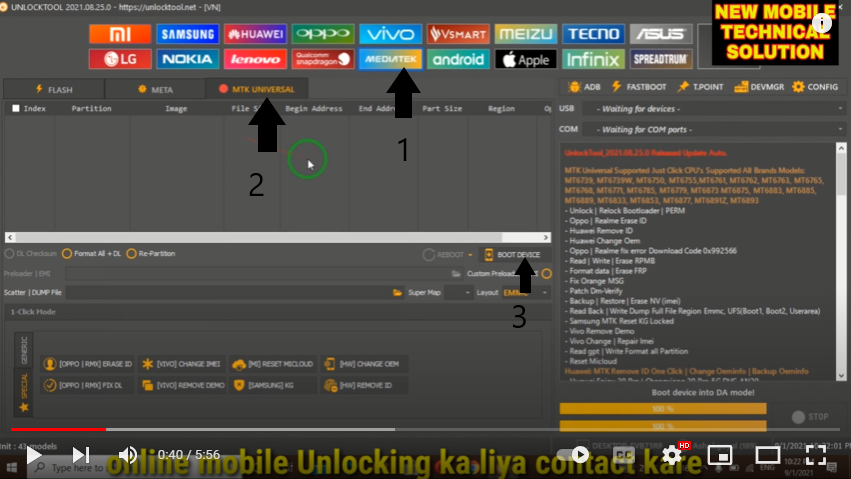Screen dimensions: 851x479
Task: Toggle the Reboot option
Action: click(x=442, y=254)
